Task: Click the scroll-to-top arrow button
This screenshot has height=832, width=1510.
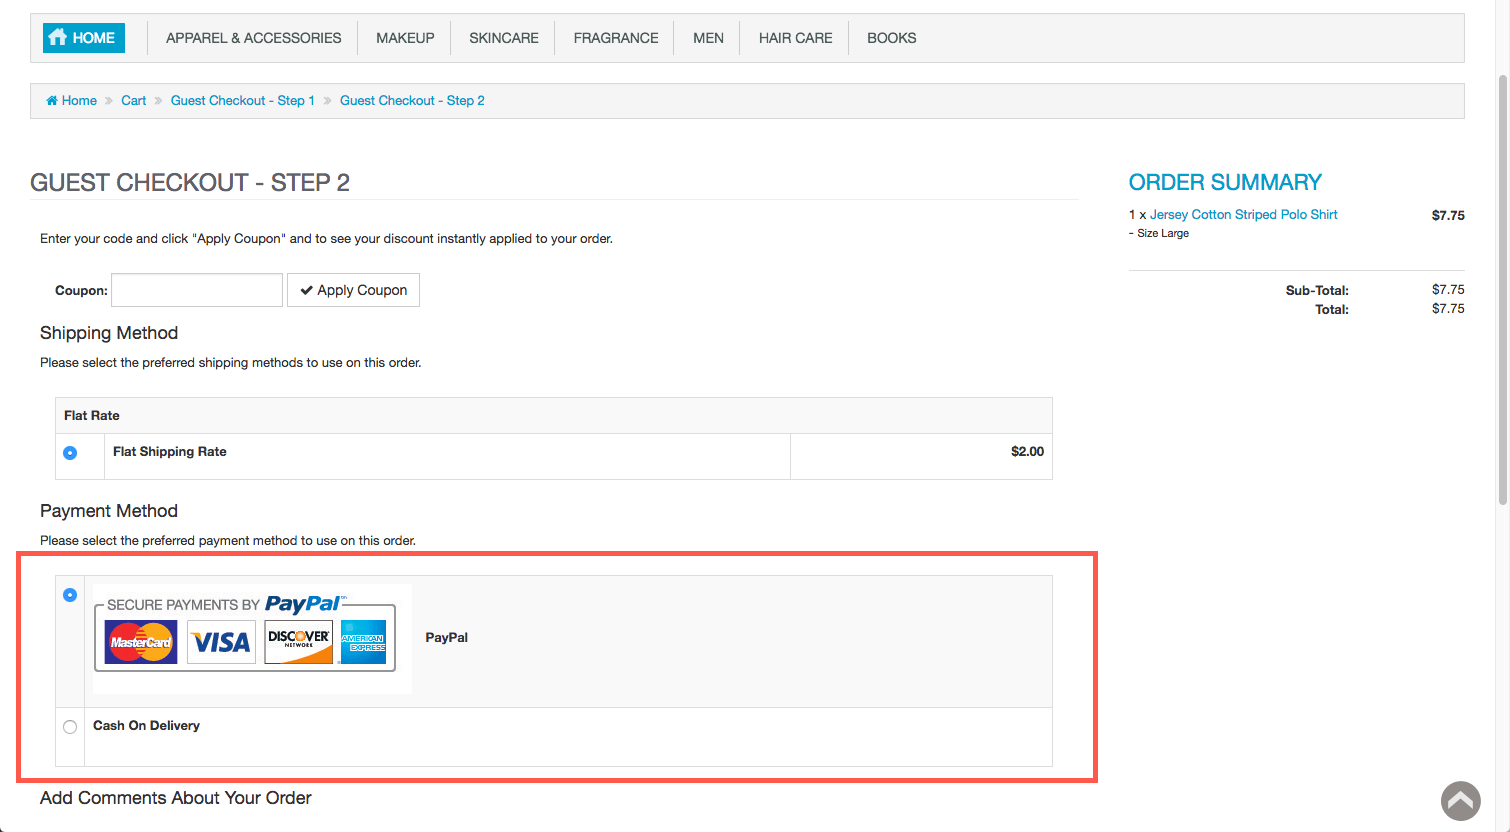Action: click(1461, 801)
